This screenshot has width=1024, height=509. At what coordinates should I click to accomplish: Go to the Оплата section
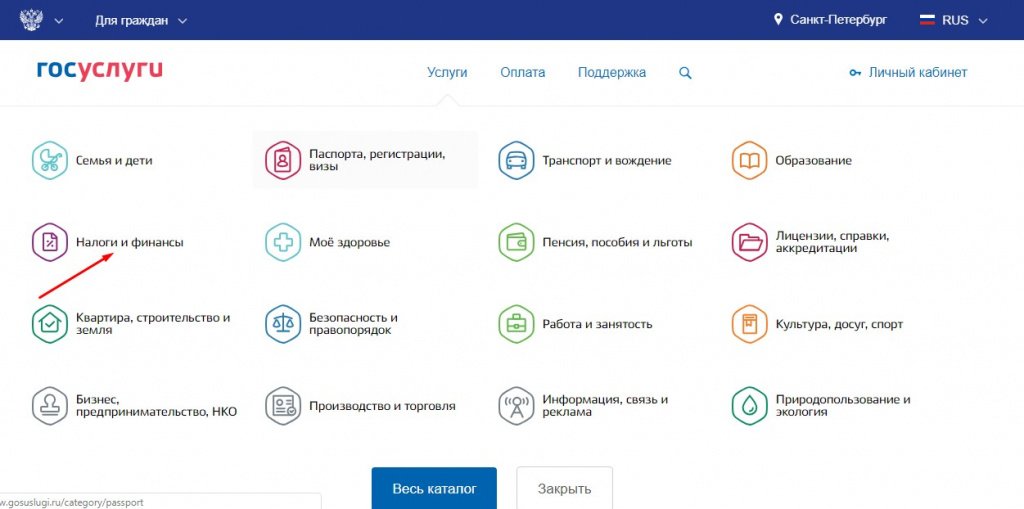point(522,73)
